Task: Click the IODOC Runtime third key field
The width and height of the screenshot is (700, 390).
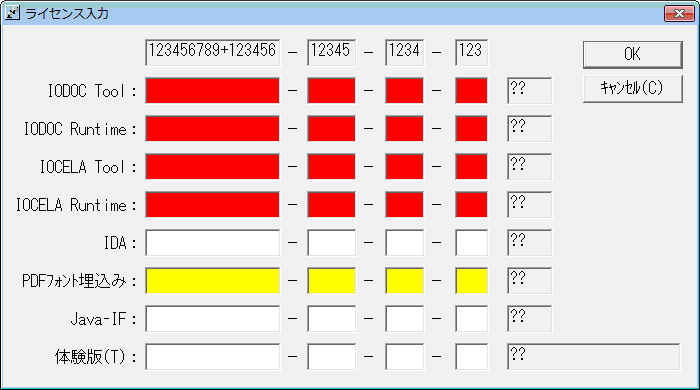Action: pyautogui.click(x=404, y=129)
